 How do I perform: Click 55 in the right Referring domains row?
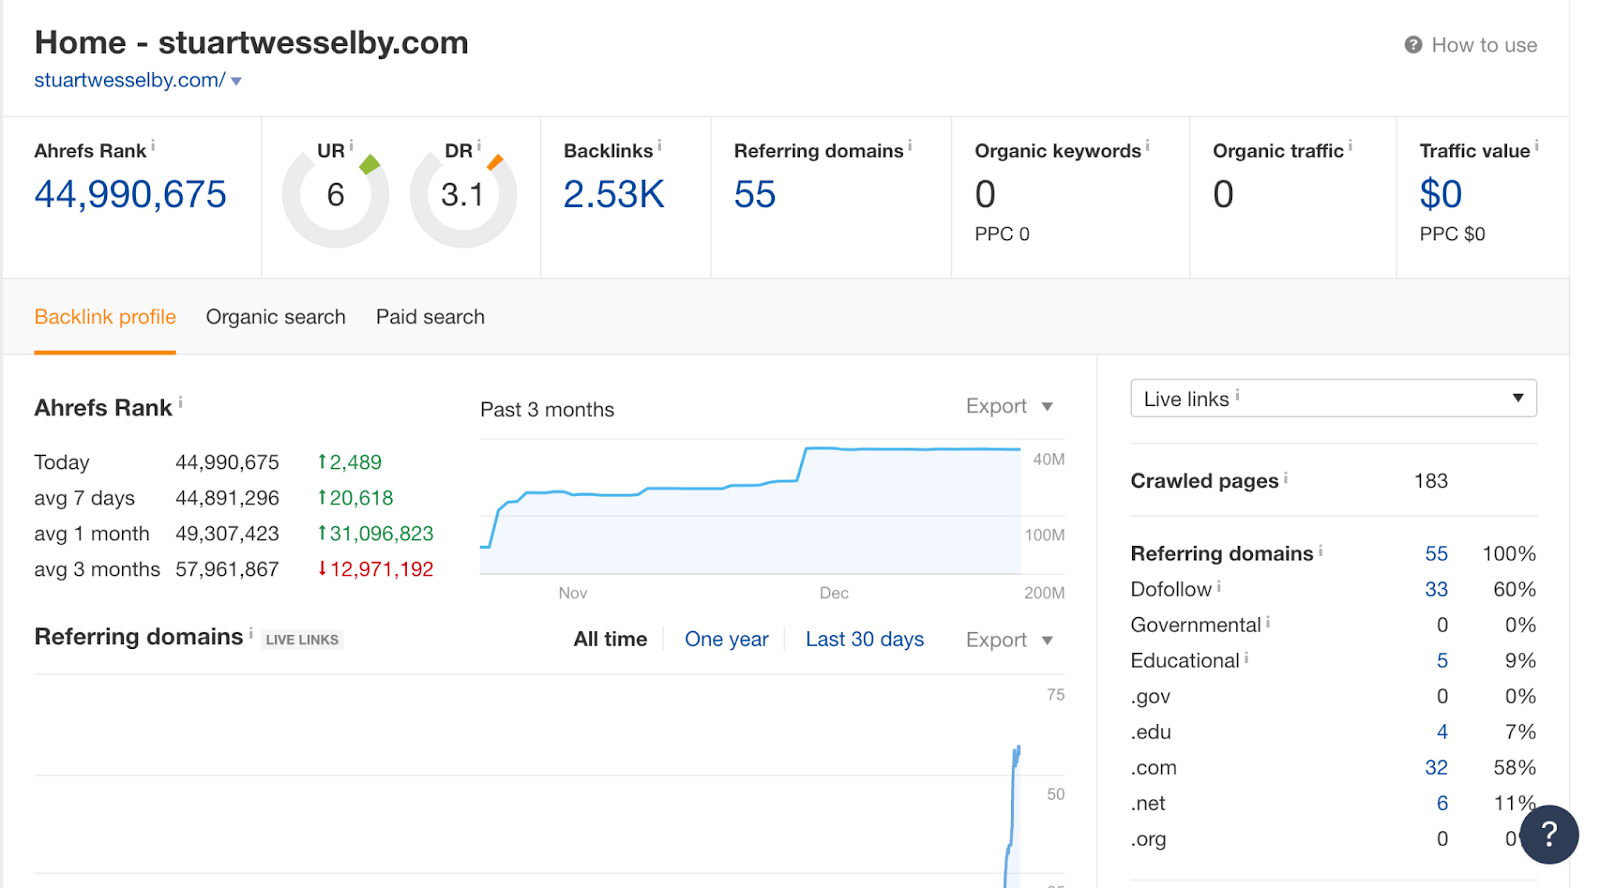point(1436,554)
